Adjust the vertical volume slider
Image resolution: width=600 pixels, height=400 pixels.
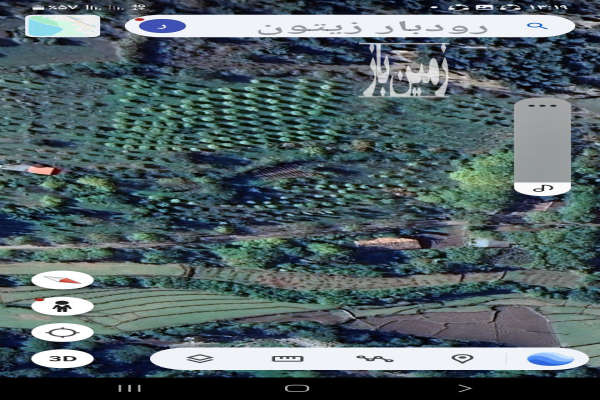pyautogui.click(x=542, y=145)
